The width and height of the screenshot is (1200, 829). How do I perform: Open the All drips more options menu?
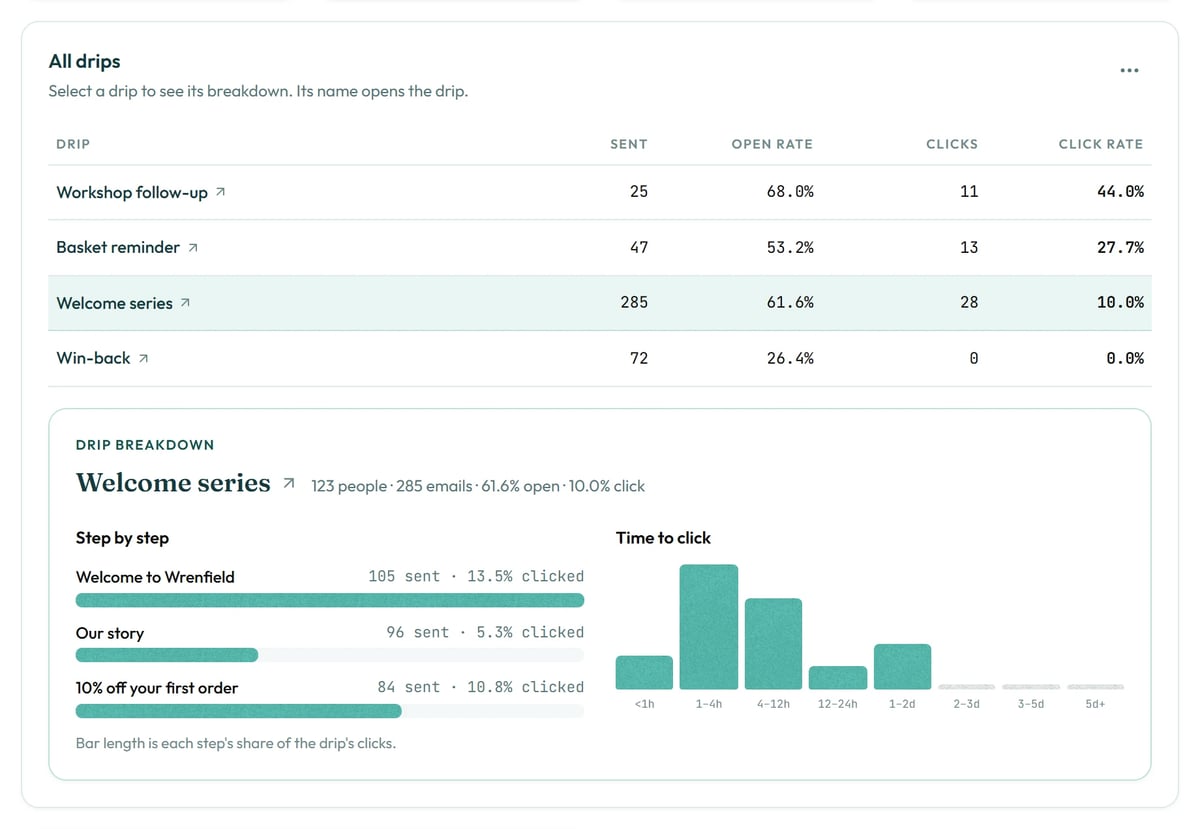point(1129,70)
